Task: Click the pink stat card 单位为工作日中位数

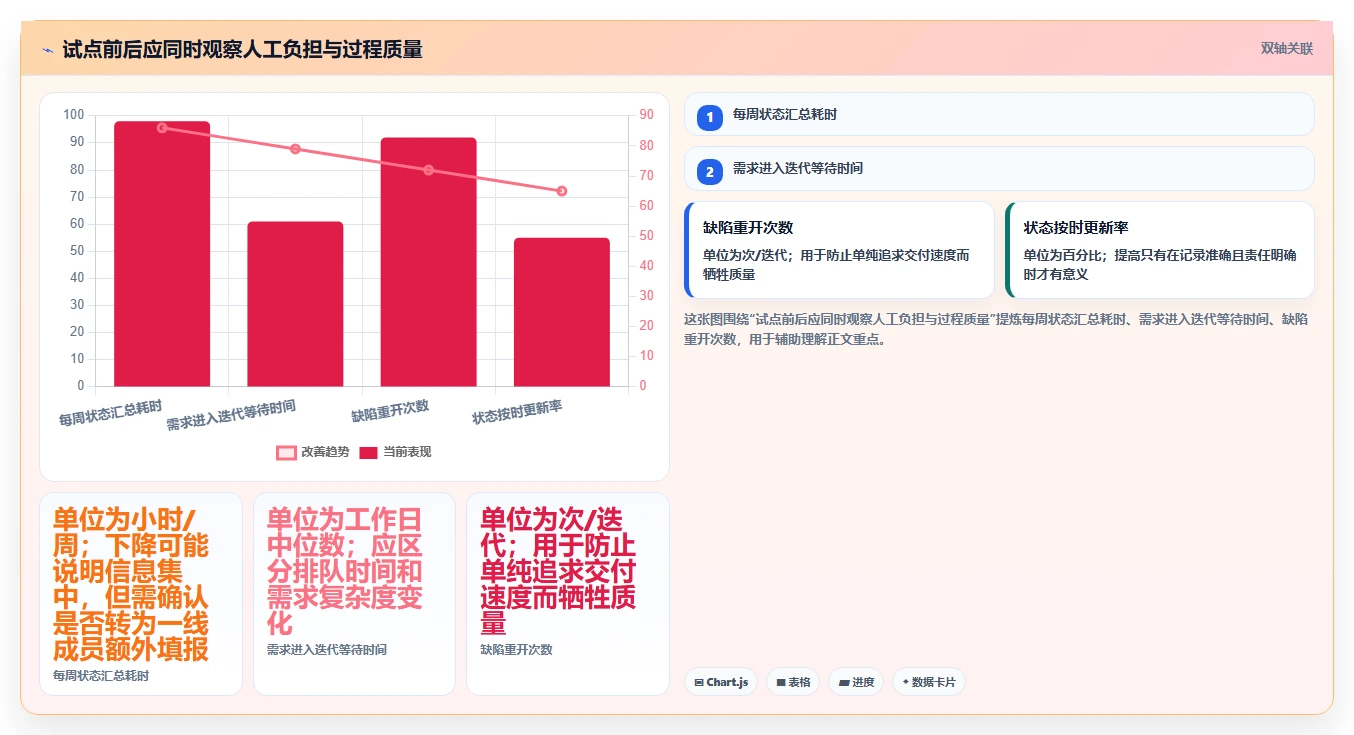Action: coord(355,594)
